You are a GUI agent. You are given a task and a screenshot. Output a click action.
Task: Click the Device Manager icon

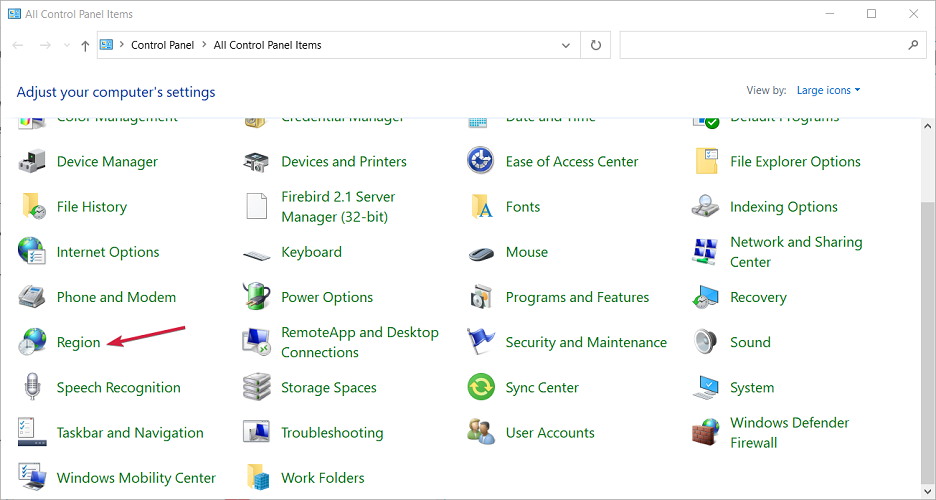(x=32, y=161)
